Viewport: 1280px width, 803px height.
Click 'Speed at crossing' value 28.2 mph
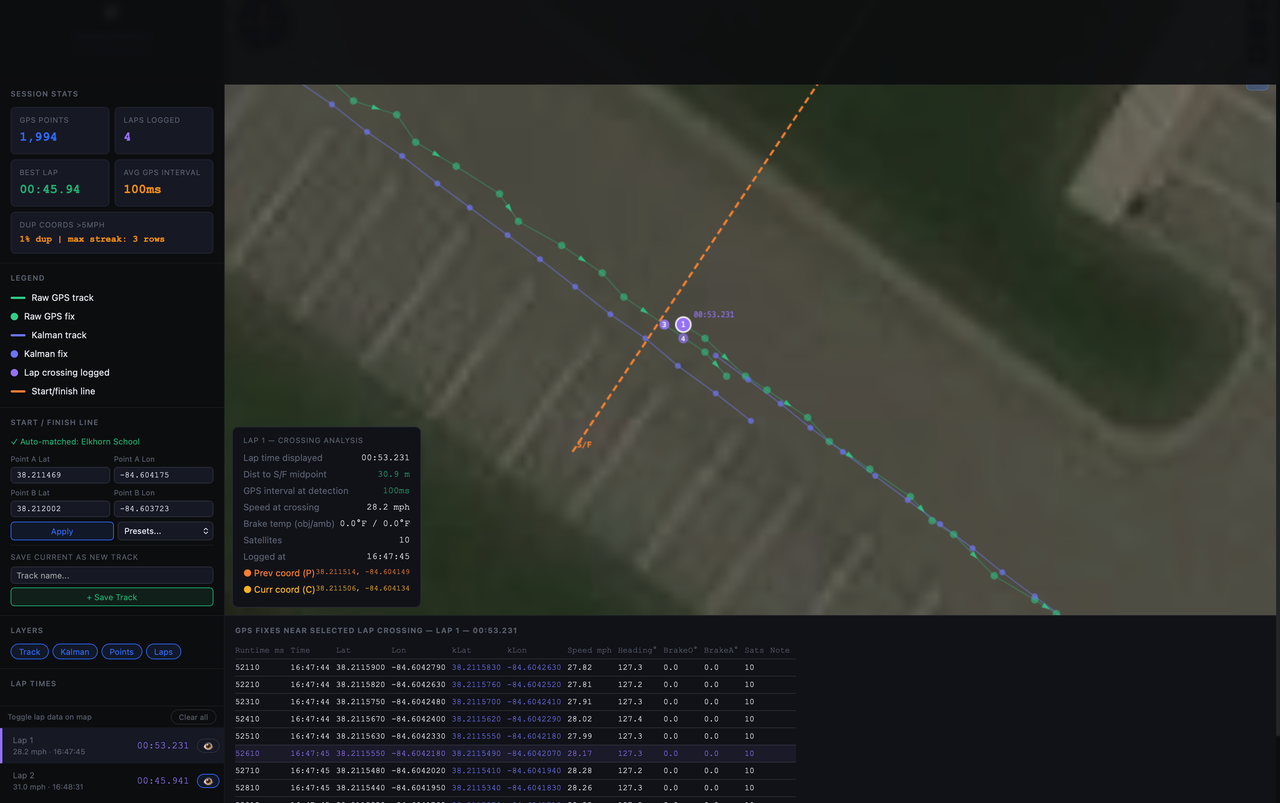(388, 507)
